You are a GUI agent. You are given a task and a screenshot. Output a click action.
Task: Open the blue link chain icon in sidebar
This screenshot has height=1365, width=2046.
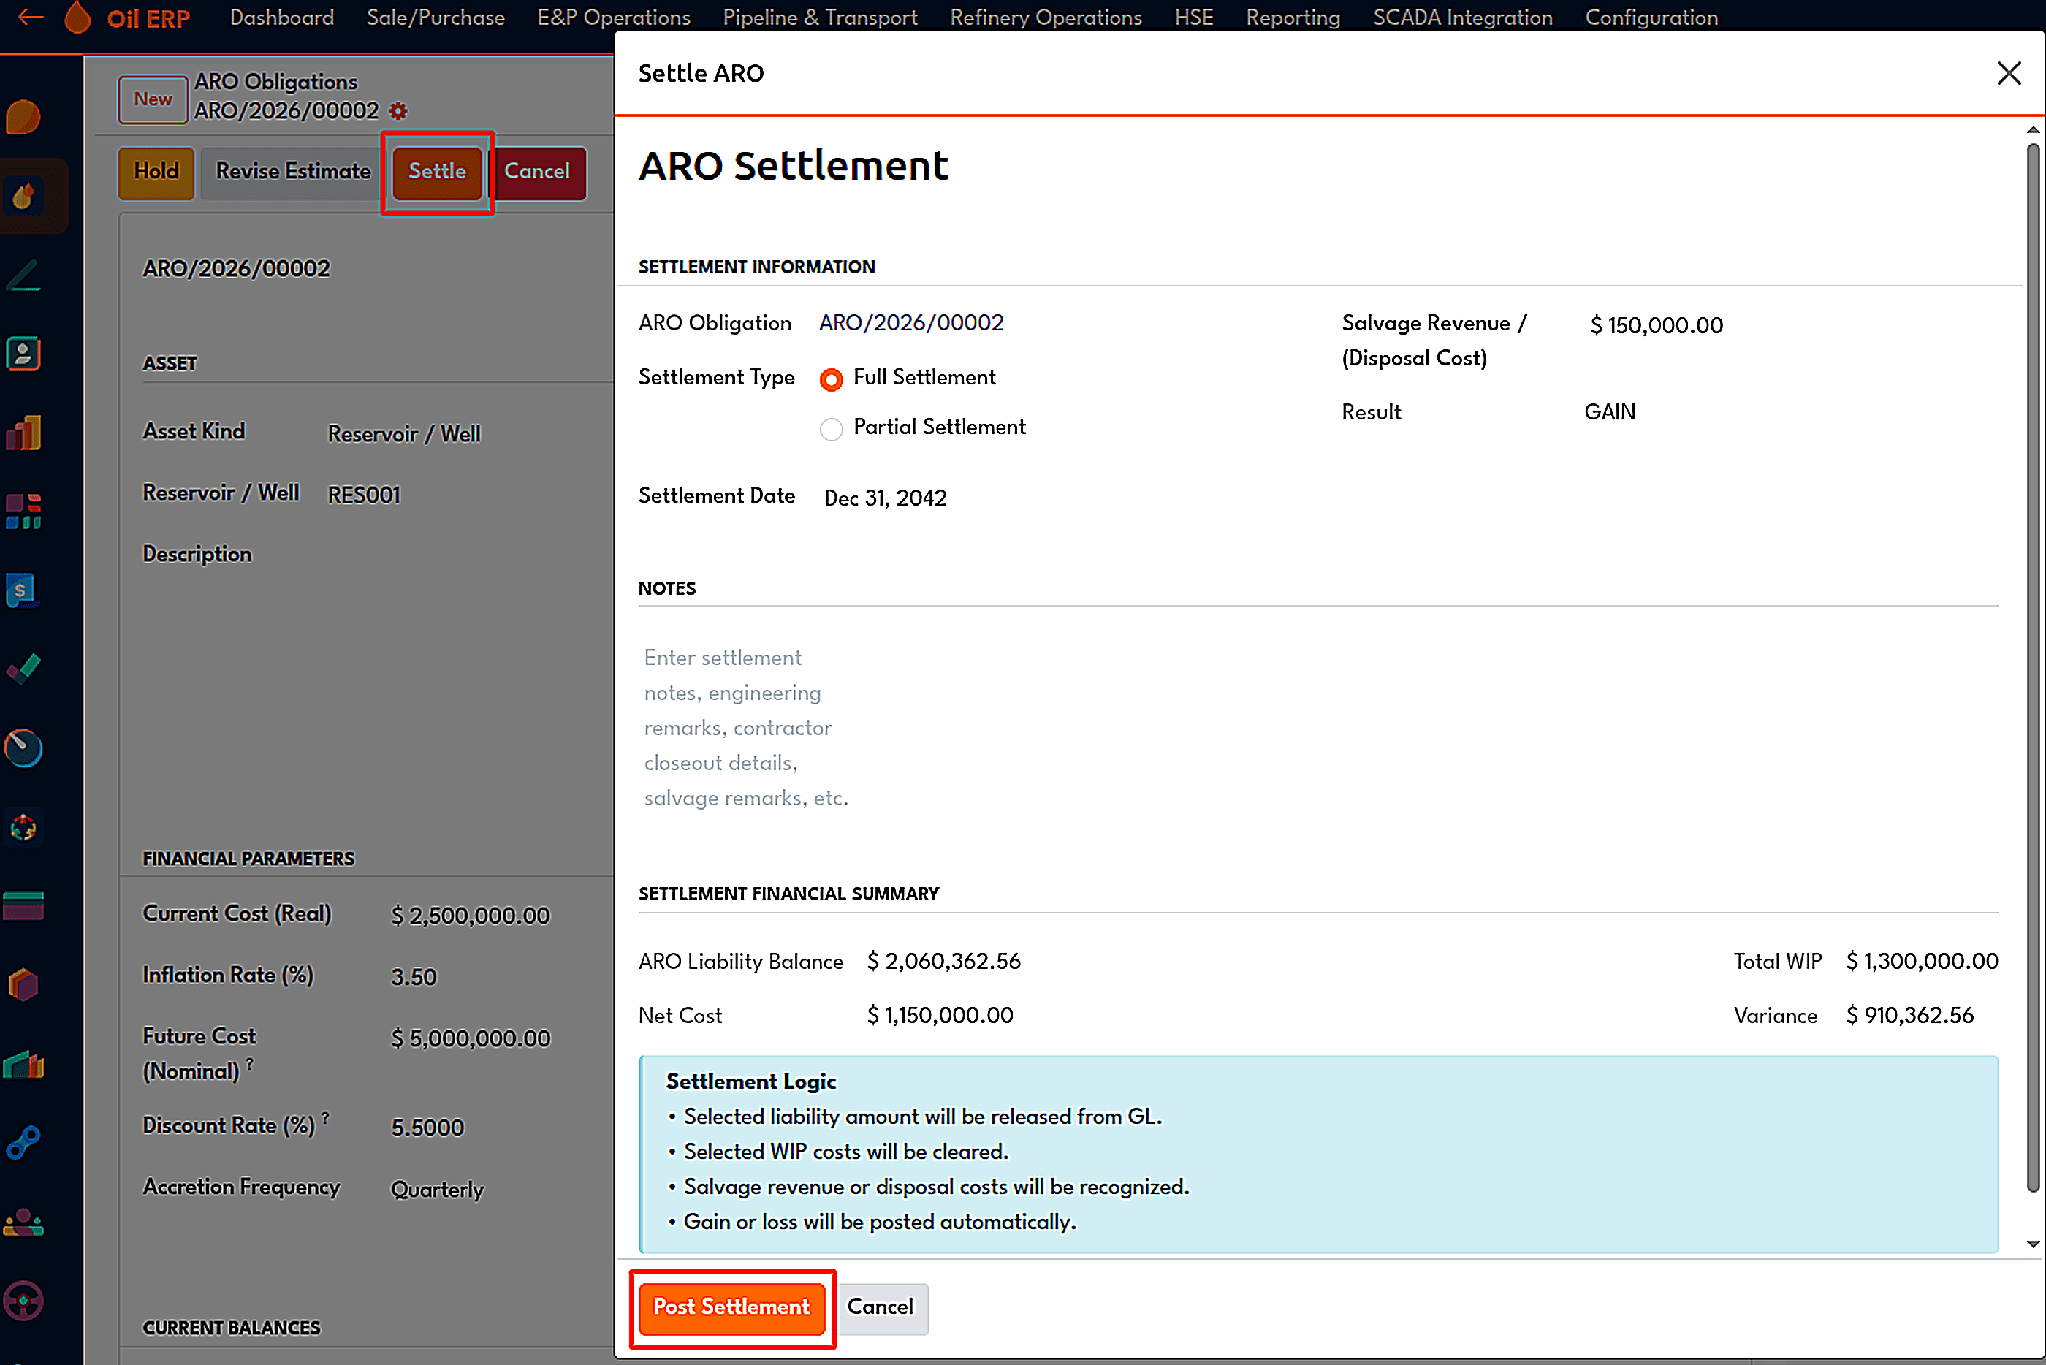pos(23,1143)
